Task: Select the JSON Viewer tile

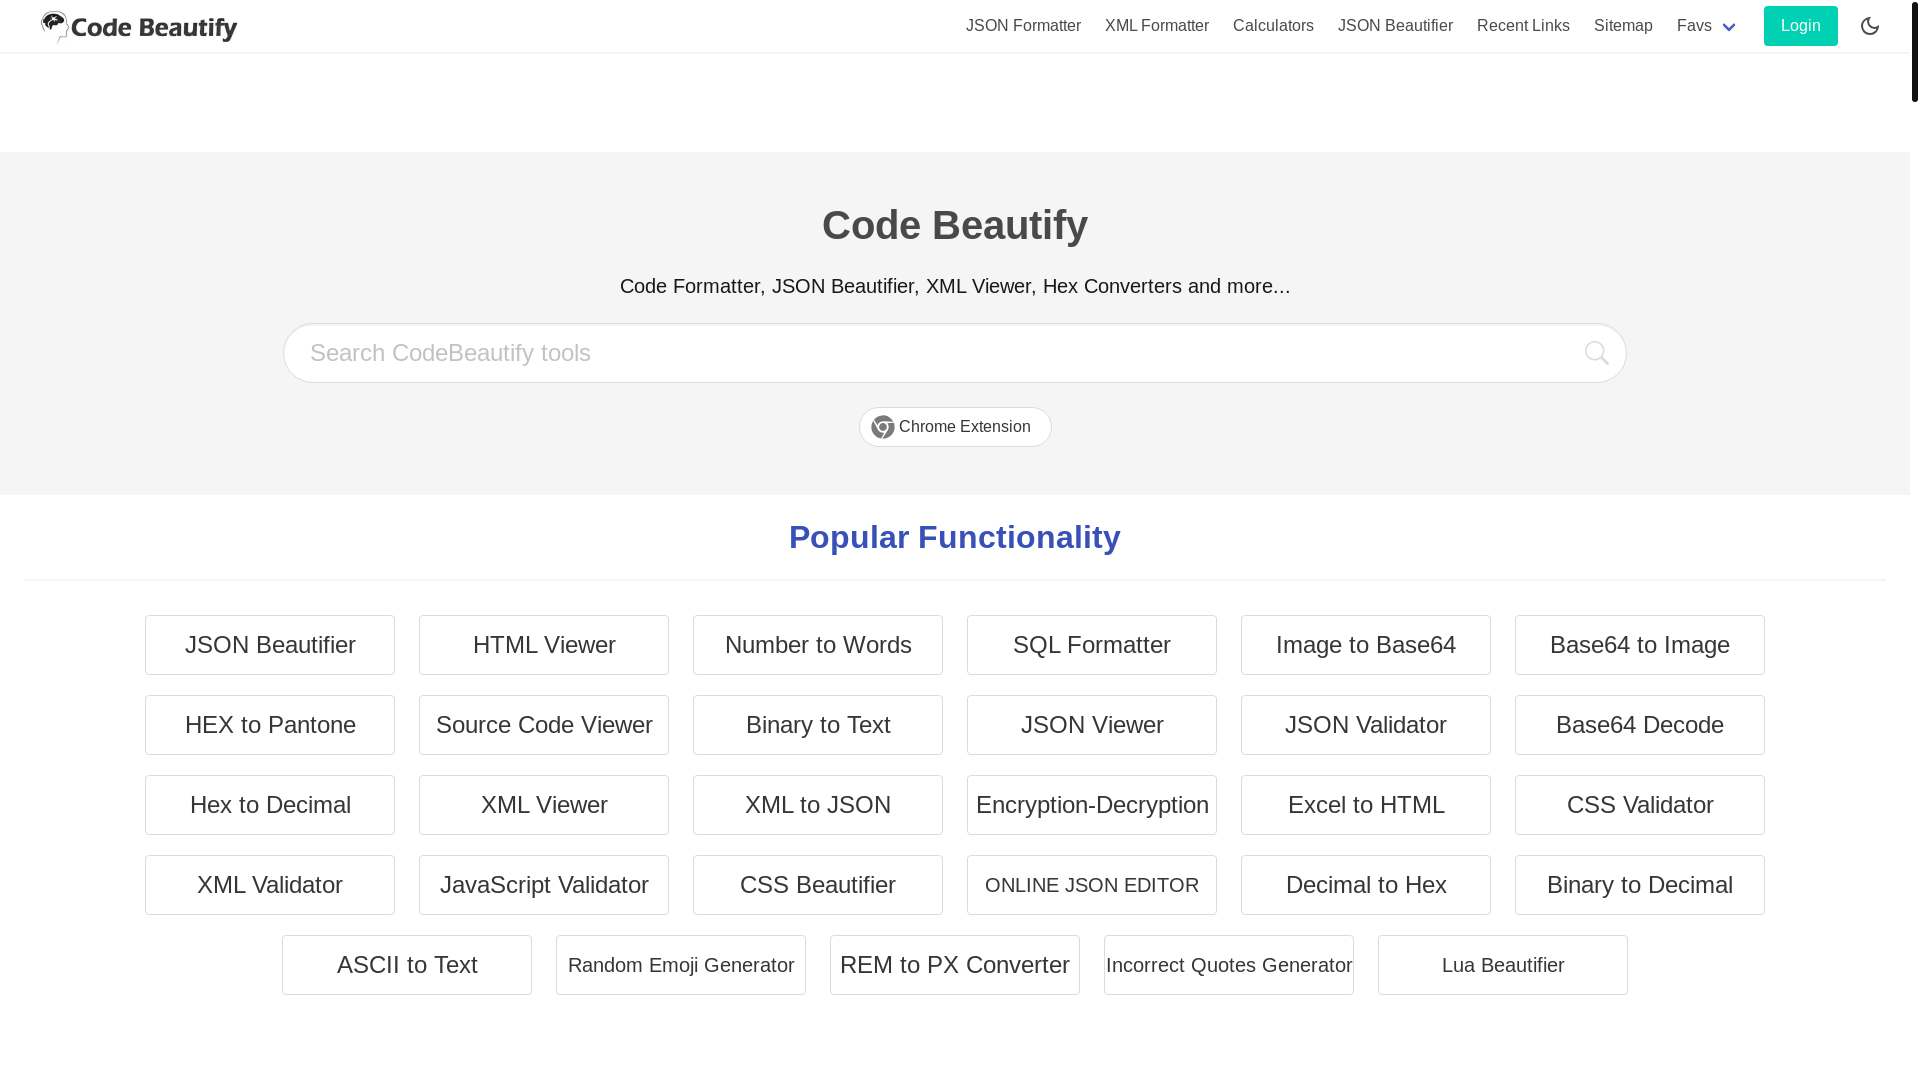Action: tap(1092, 725)
